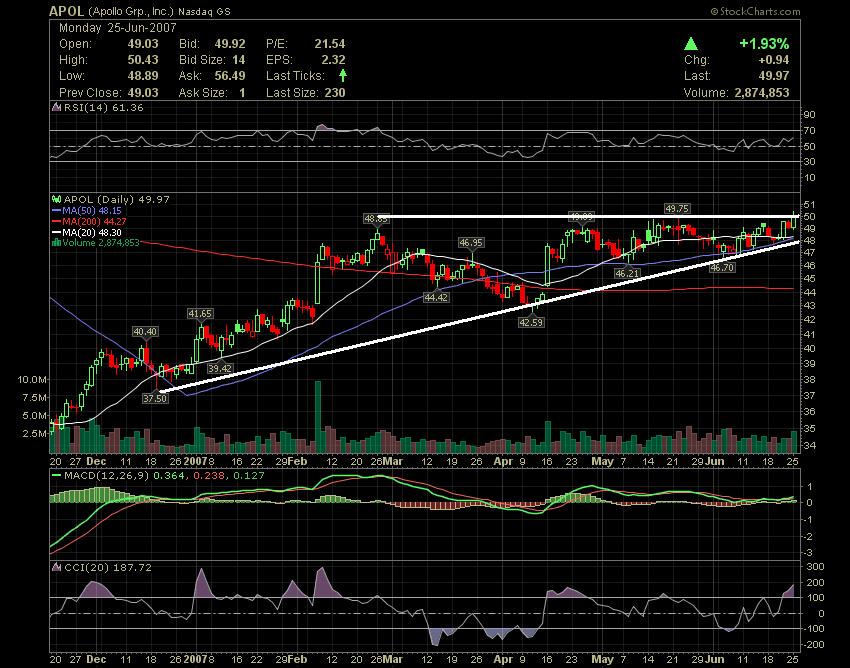Click the CCI(20) indicator panel icon
850x668 pixels.
pyautogui.click(x=56, y=567)
